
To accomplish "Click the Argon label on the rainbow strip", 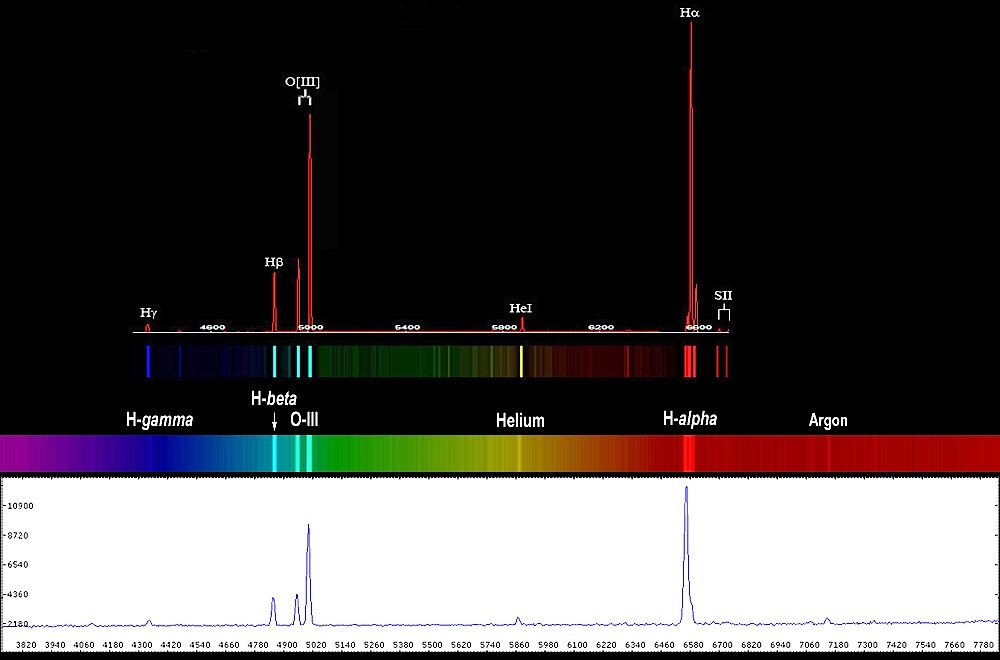I will (829, 421).
